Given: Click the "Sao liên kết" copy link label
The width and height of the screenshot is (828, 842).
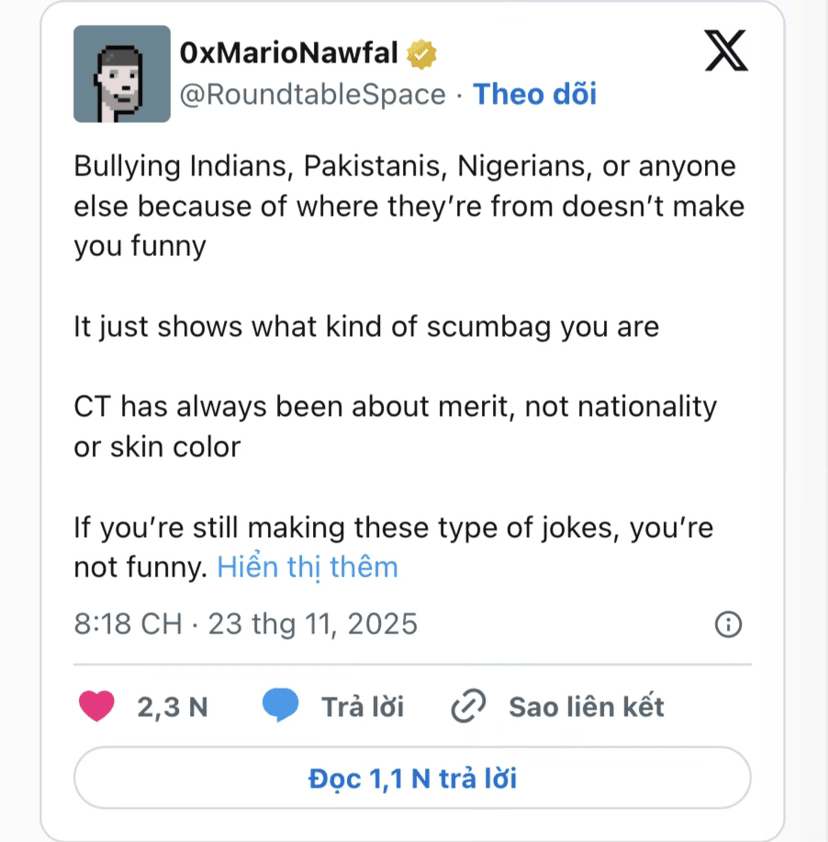Looking at the screenshot, I should (586, 707).
